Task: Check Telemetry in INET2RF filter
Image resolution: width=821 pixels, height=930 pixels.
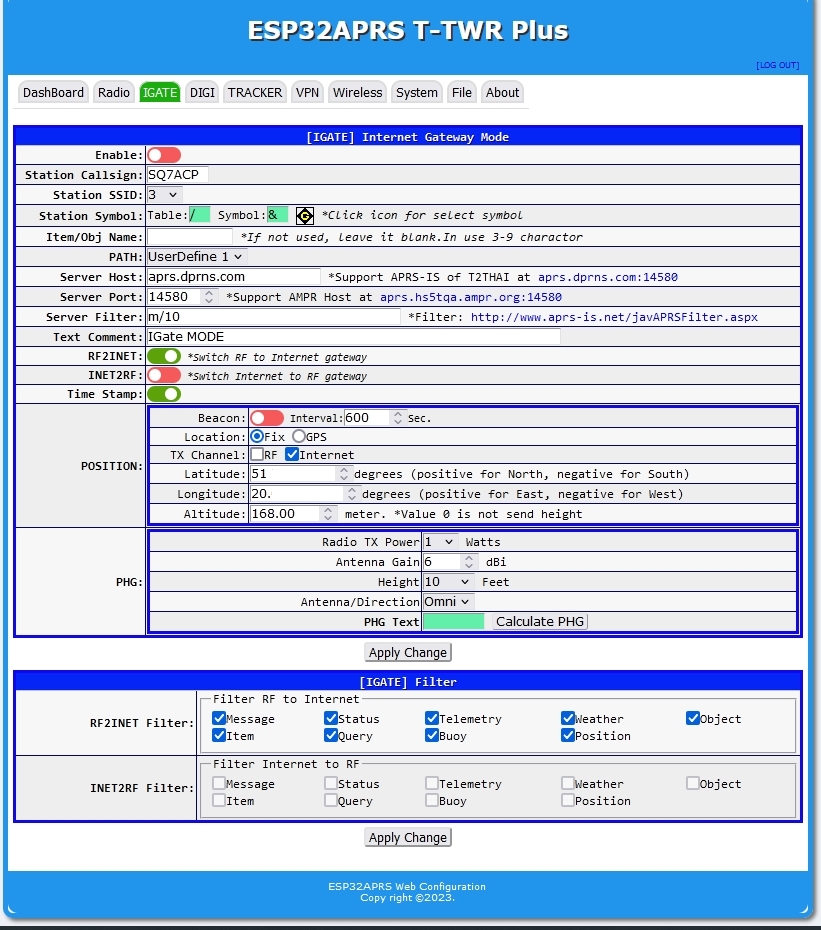Action: pyautogui.click(x=432, y=784)
